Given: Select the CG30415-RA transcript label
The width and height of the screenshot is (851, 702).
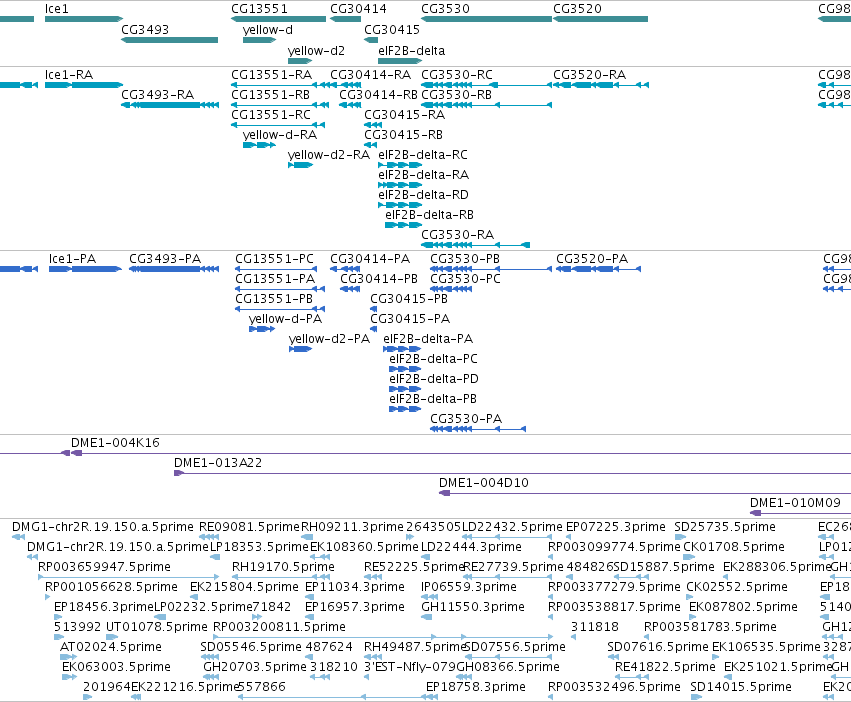Looking at the screenshot, I should [404, 115].
